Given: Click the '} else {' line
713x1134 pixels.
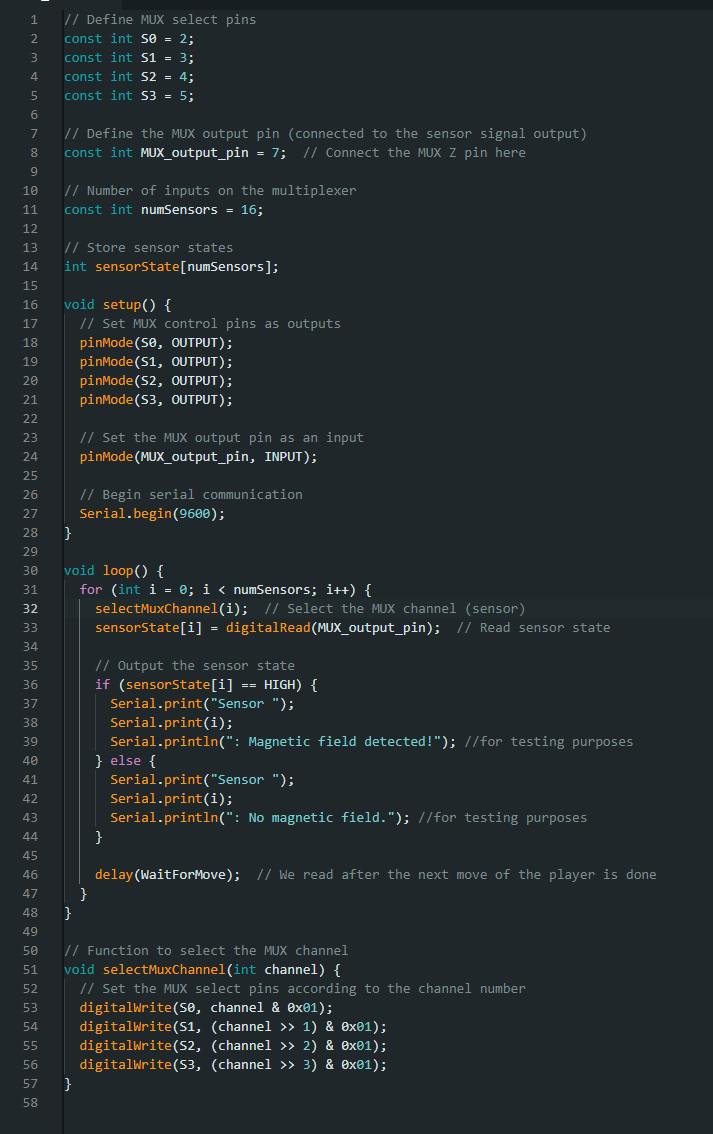Looking at the screenshot, I should [125, 761].
